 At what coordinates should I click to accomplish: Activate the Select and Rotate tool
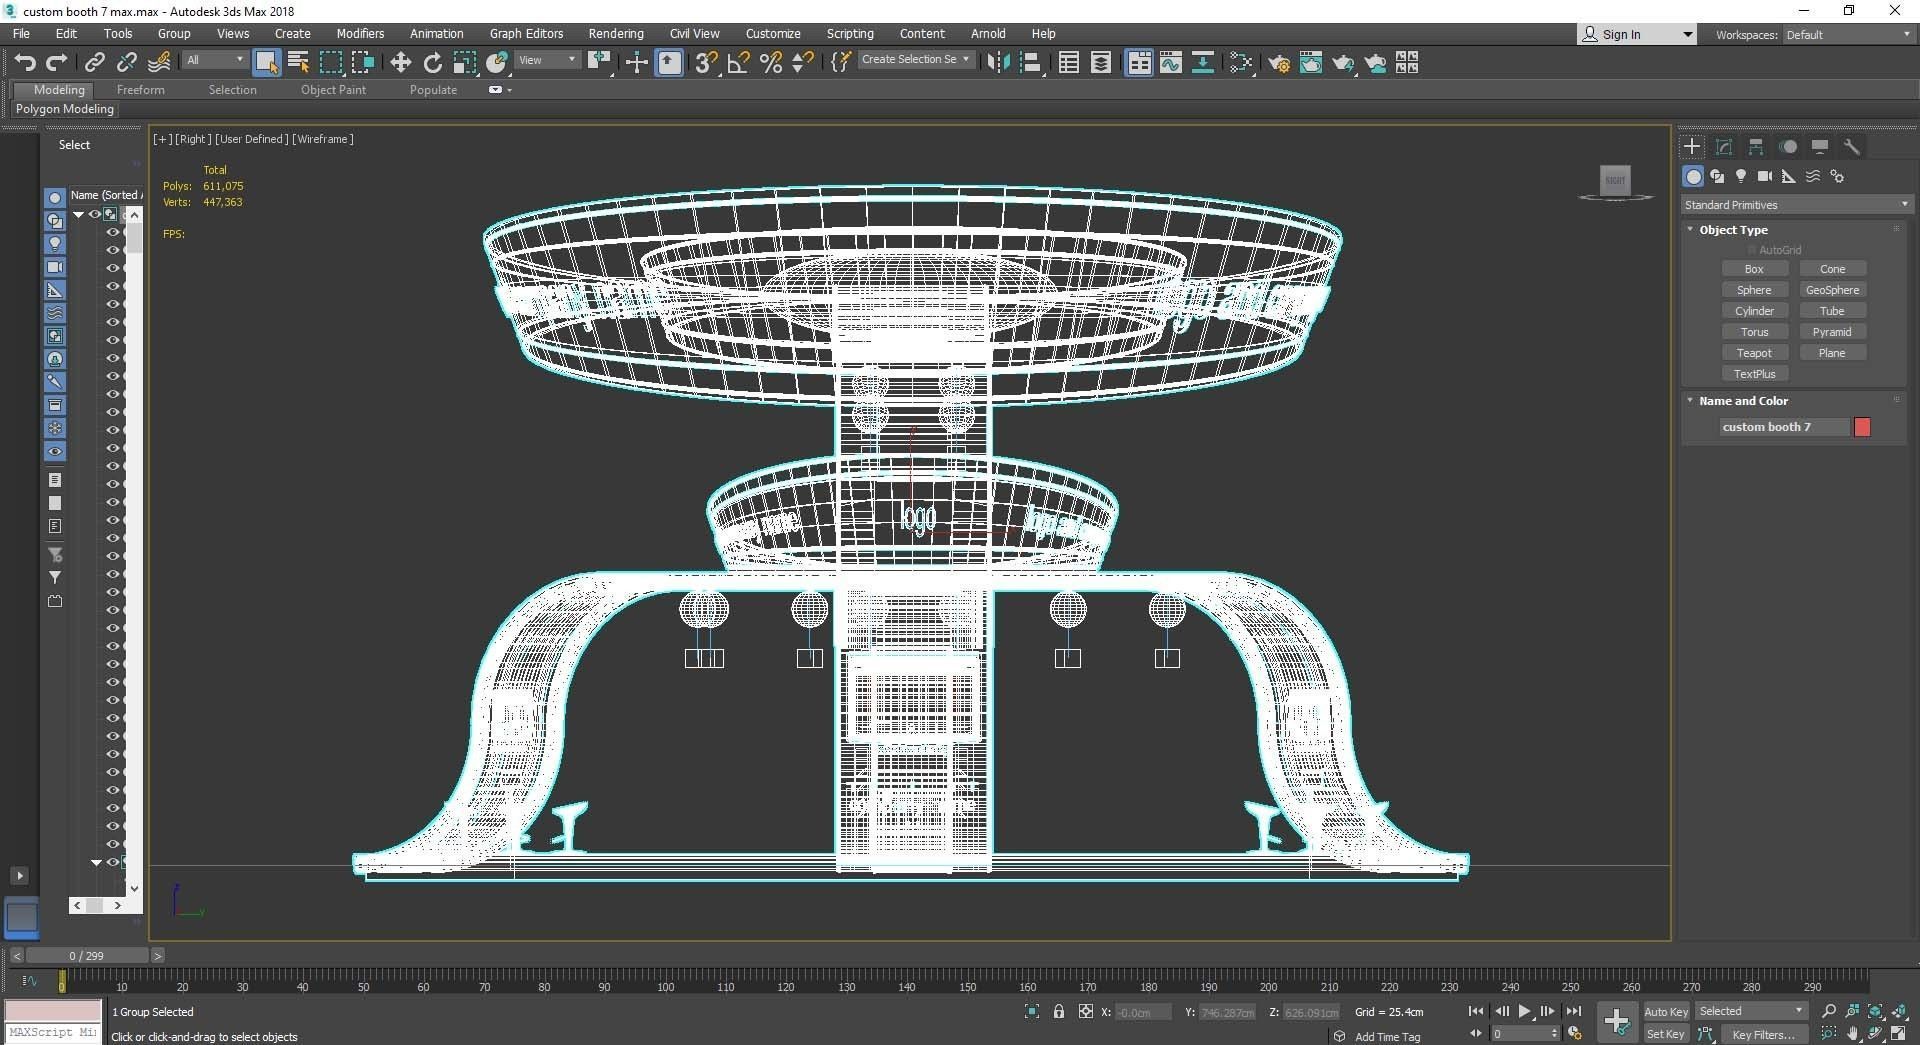click(x=432, y=63)
